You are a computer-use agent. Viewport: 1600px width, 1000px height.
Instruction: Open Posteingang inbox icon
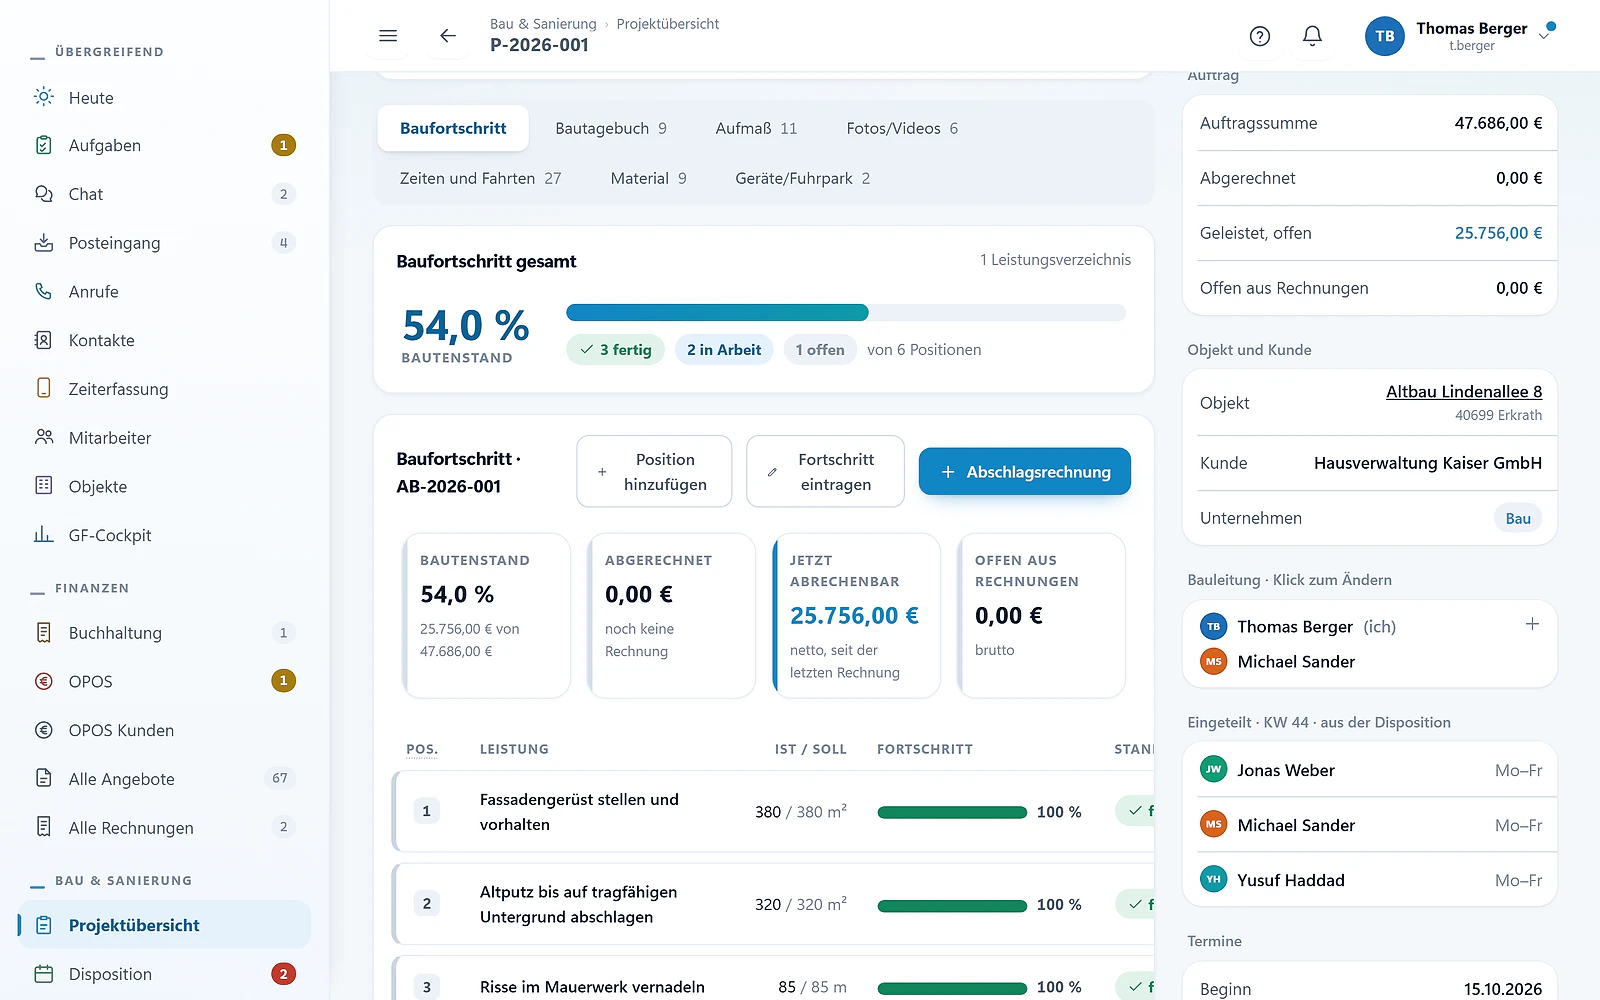(44, 243)
